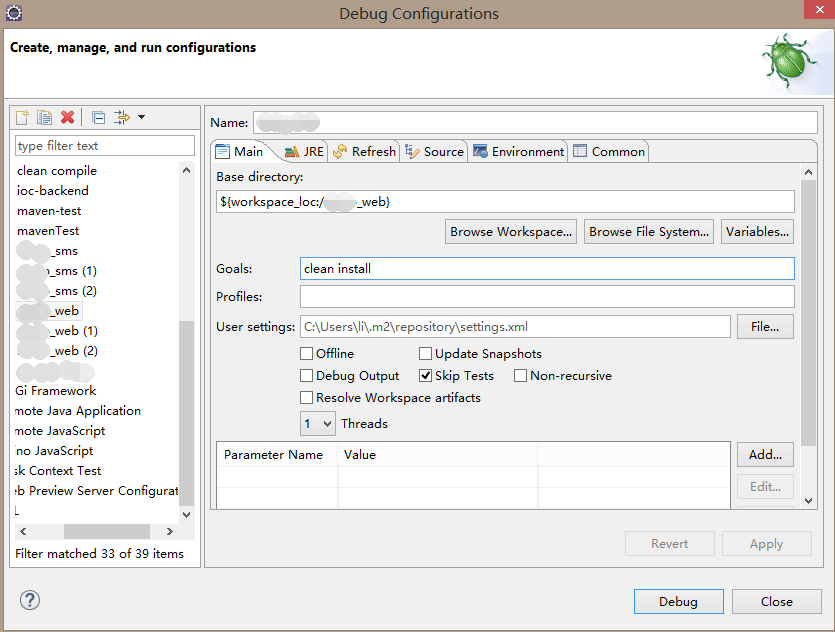Click the help question mark icon
The image size is (835, 632).
30,600
